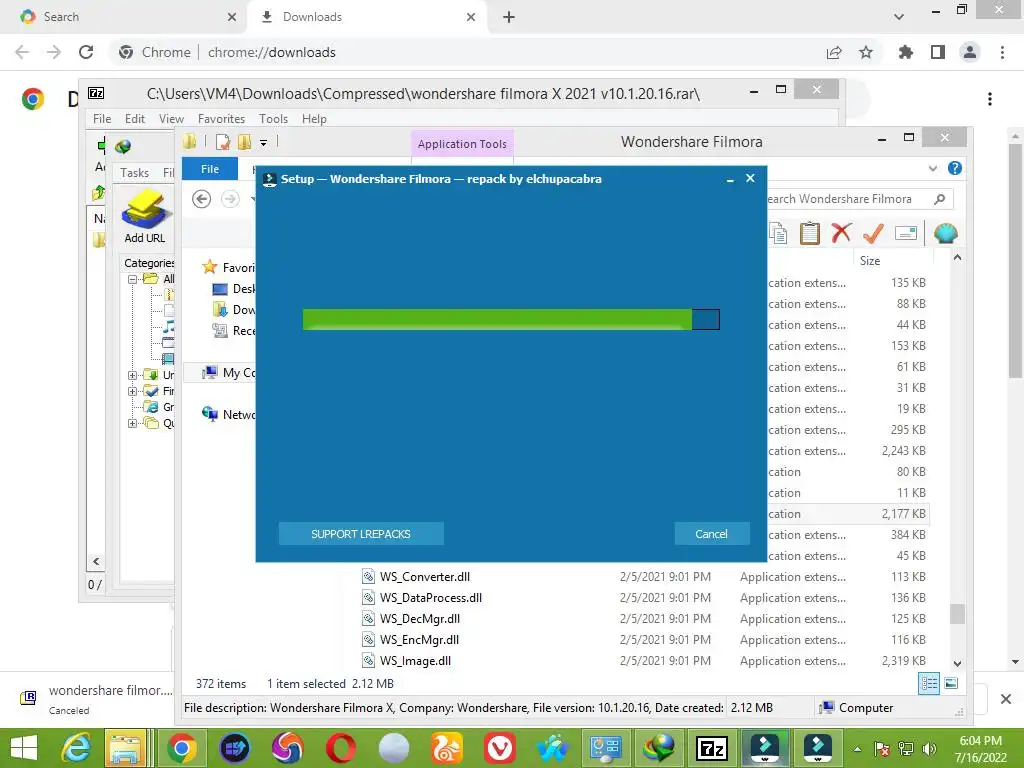This screenshot has height=768, width=1024.
Task: Select WS_Converter.dll file
Action: tap(424, 577)
